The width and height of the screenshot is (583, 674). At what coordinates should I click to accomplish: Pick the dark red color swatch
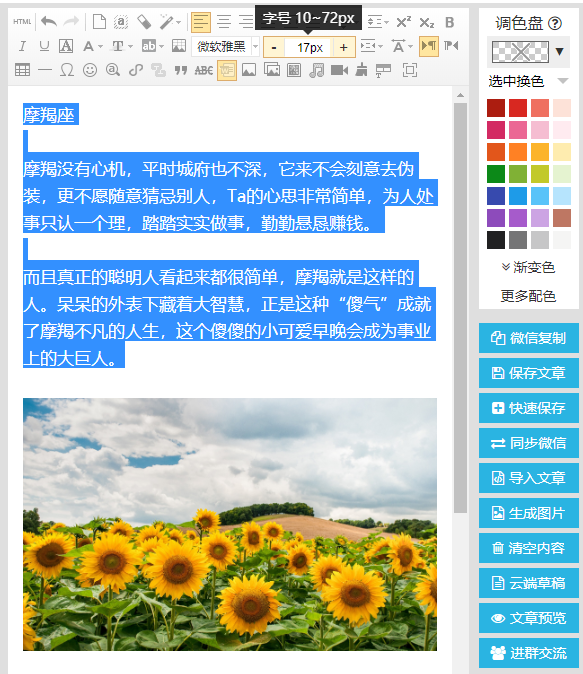(x=496, y=108)
